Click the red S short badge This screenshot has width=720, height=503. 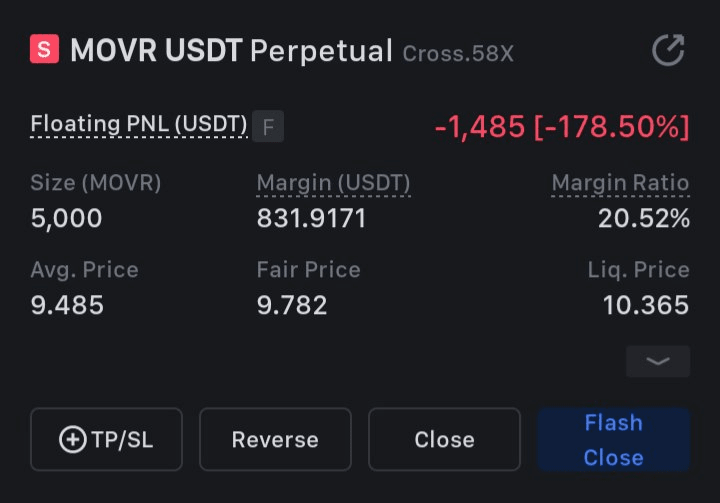(45, 49)
